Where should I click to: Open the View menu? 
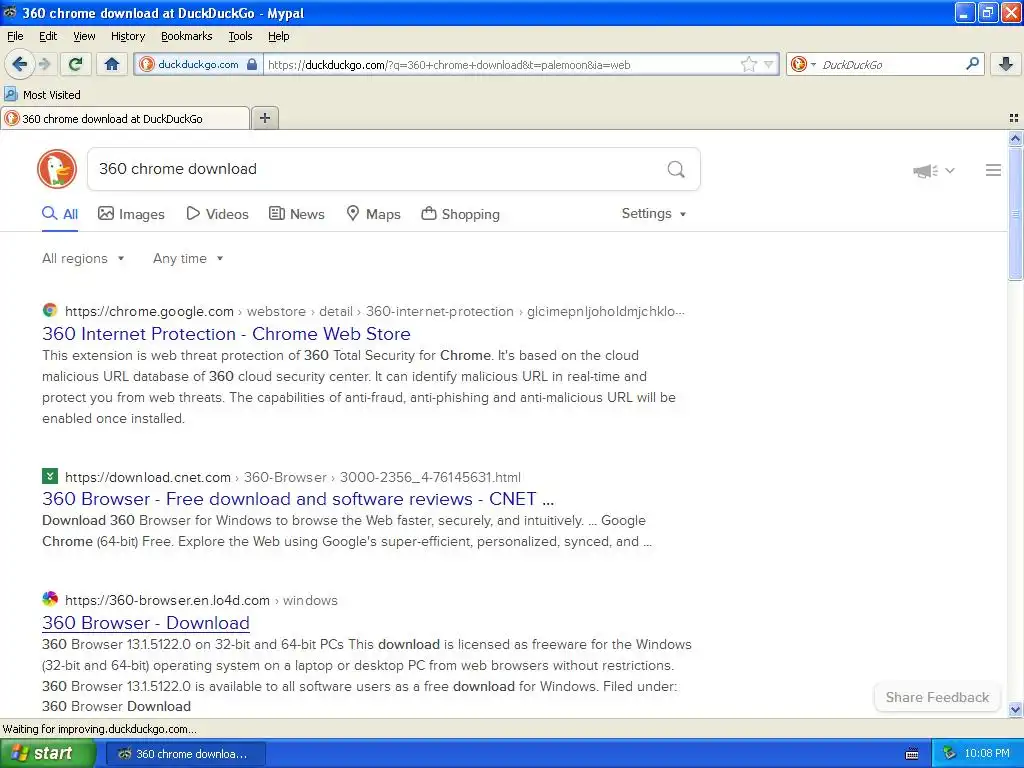pos(84,36)
